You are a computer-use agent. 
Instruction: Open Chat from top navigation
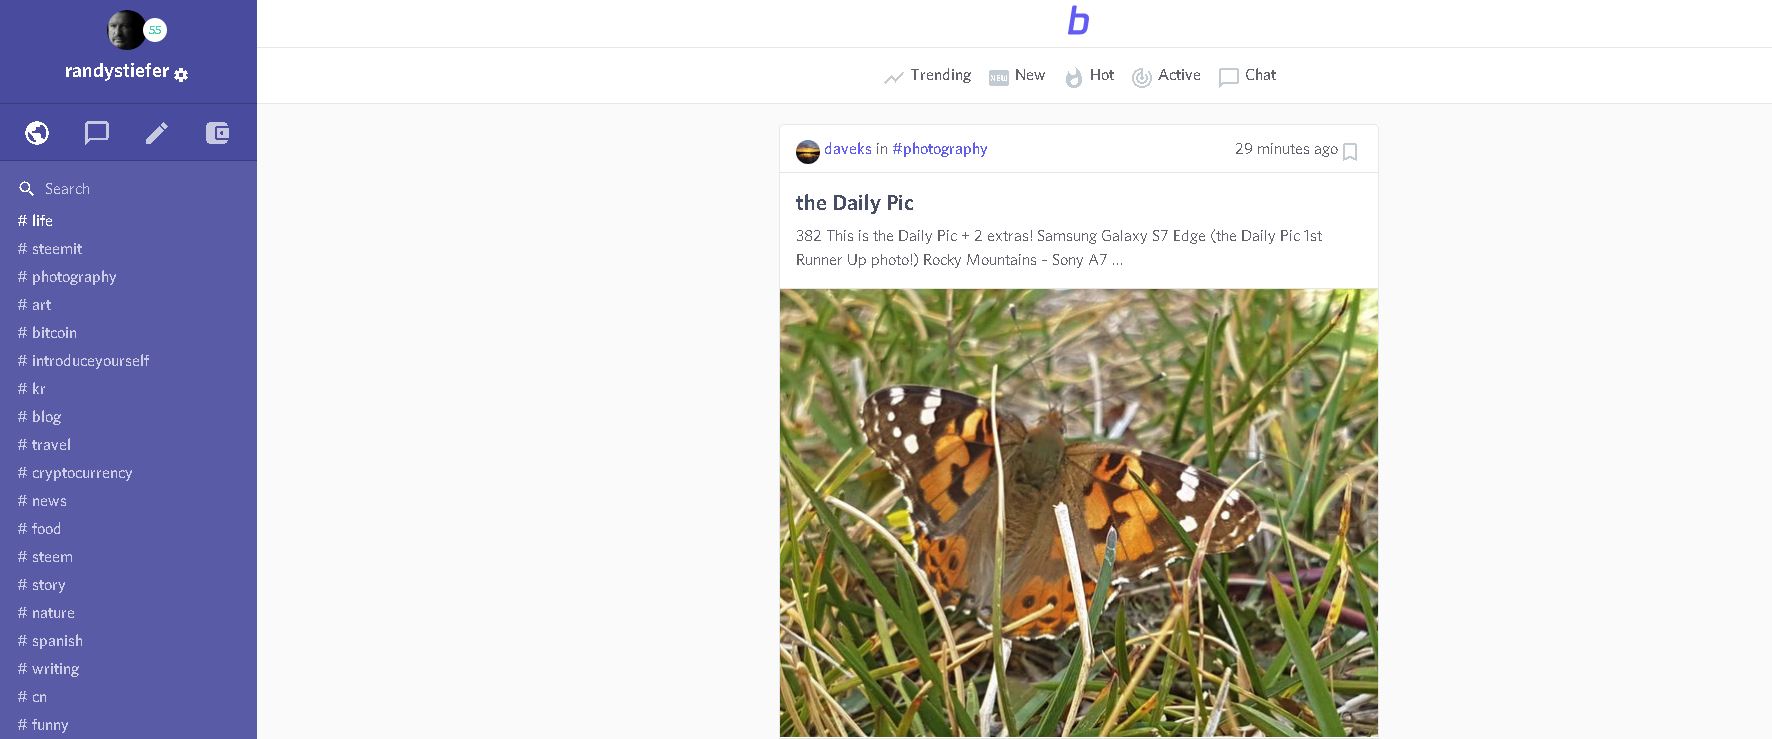[x=1248, y=76]
